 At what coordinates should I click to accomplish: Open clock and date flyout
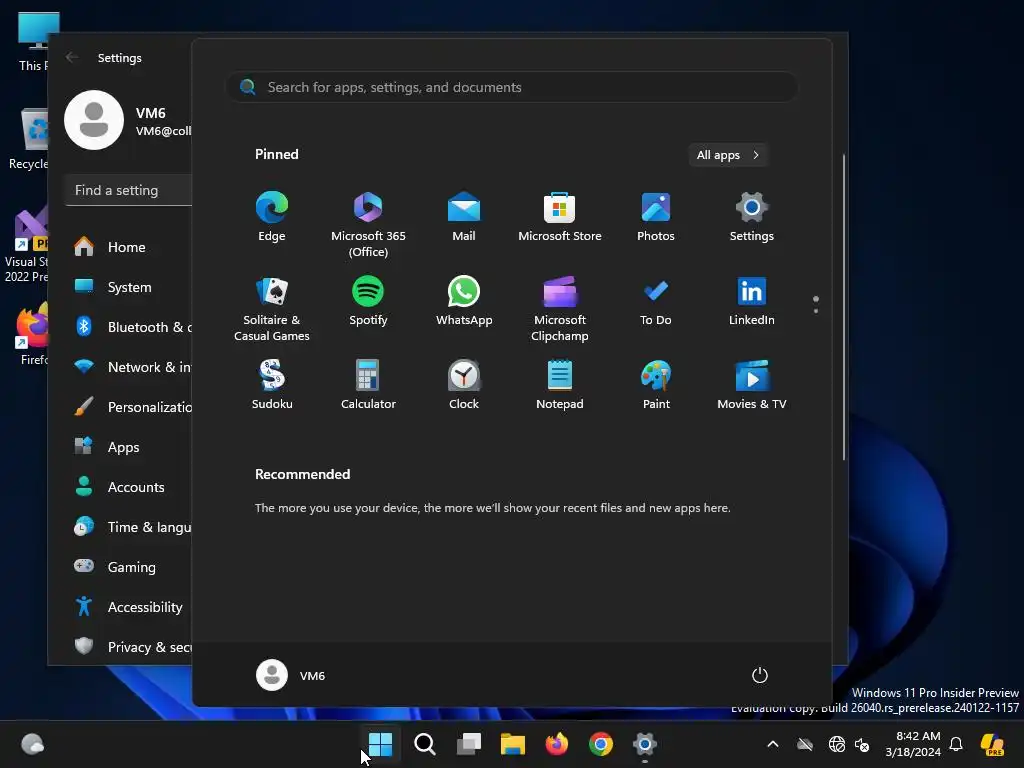pyautogui.click(x=913, y=744)
